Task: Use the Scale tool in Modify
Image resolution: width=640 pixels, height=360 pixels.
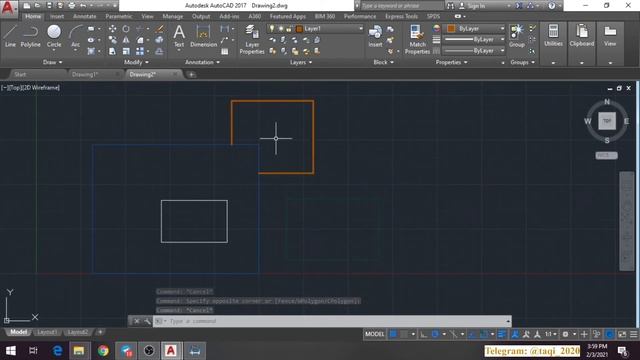Action: [126, 51]
